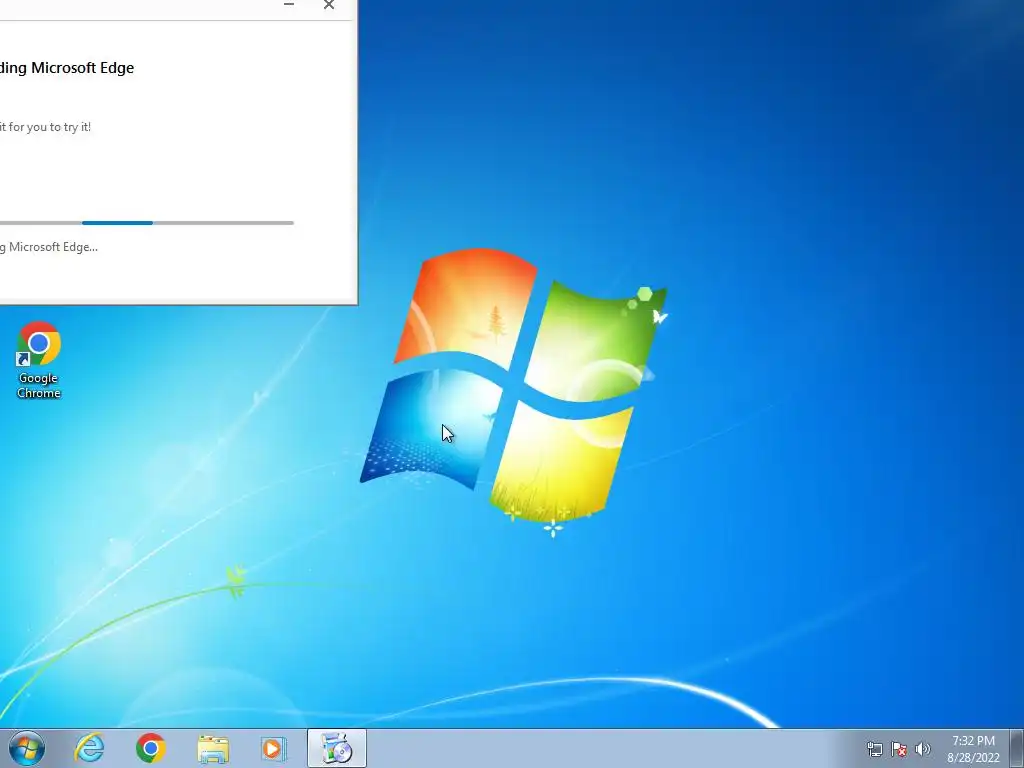This screenshot has width=1024, height=768.
Task: Open the volume speaker tray icon
Action: tap(923, 749)
